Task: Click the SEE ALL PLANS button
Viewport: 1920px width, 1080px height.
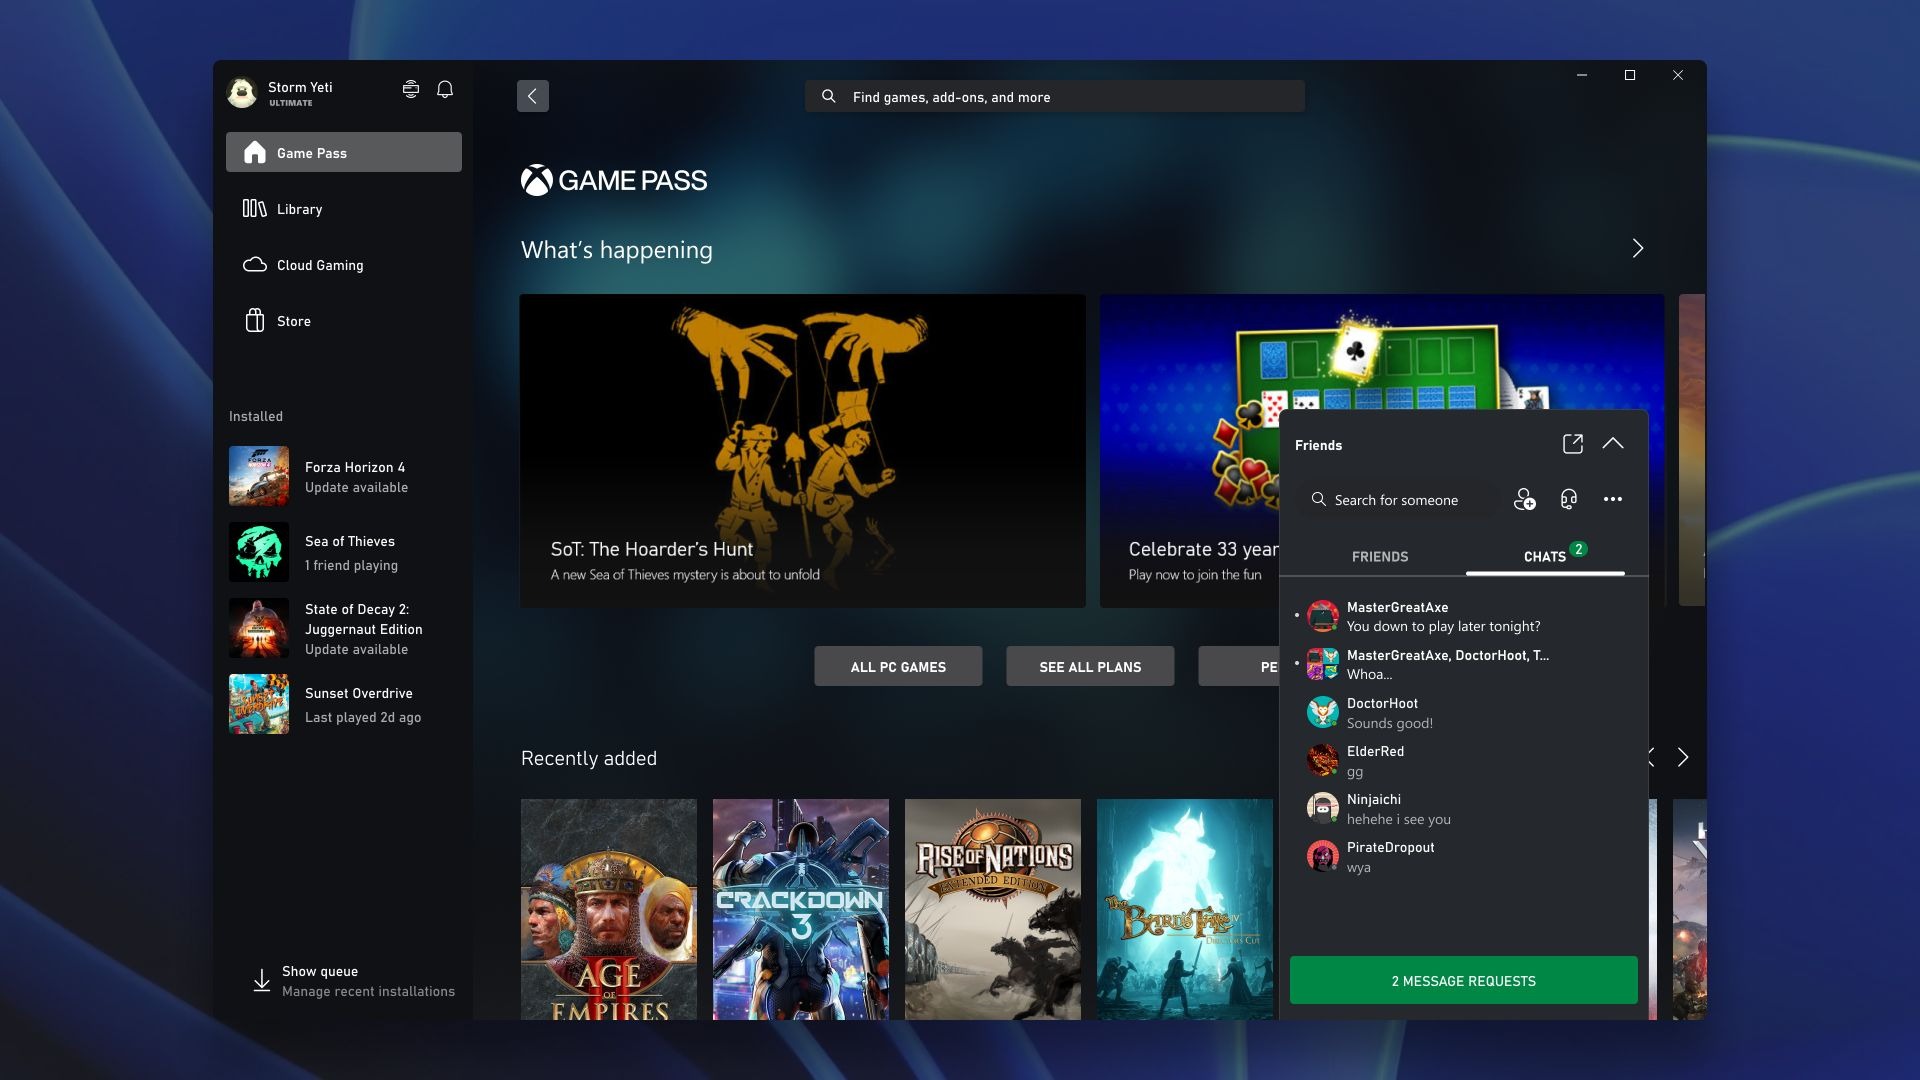Action: click(1089, 665)
